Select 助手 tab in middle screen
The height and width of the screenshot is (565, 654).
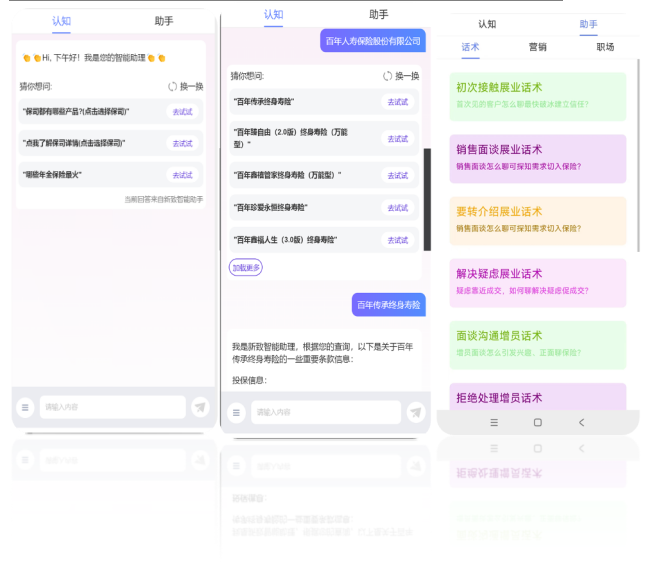[x=379, y=15]
